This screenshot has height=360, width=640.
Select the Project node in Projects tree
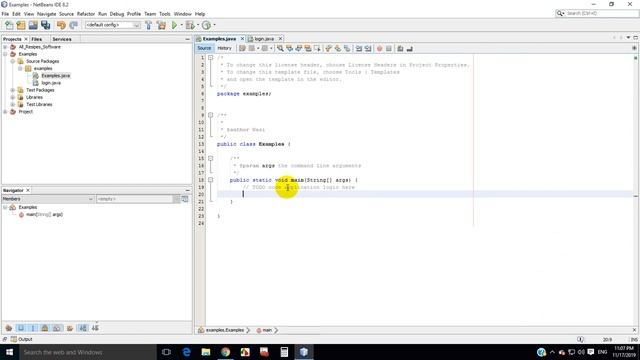coord(25,112)
